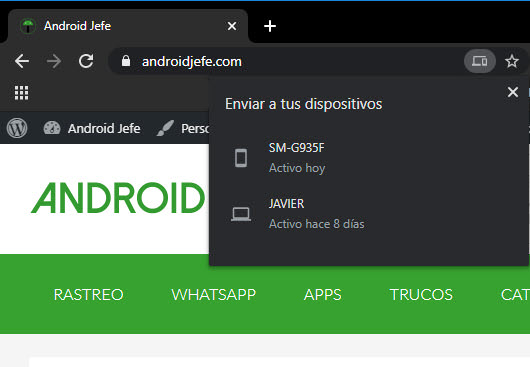The height and width of the screenshot is (367, 530).
Task: Close the Enviar a tus dispositivos popup
Action: coord(513,92)
